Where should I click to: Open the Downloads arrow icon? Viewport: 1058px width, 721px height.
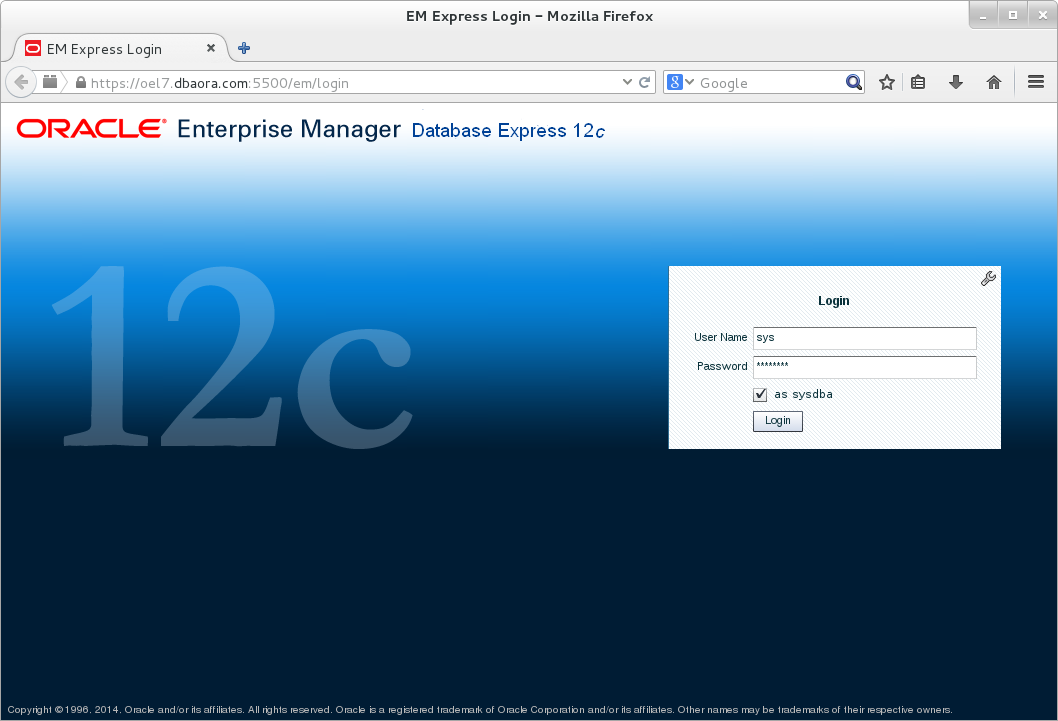point(955,82)
